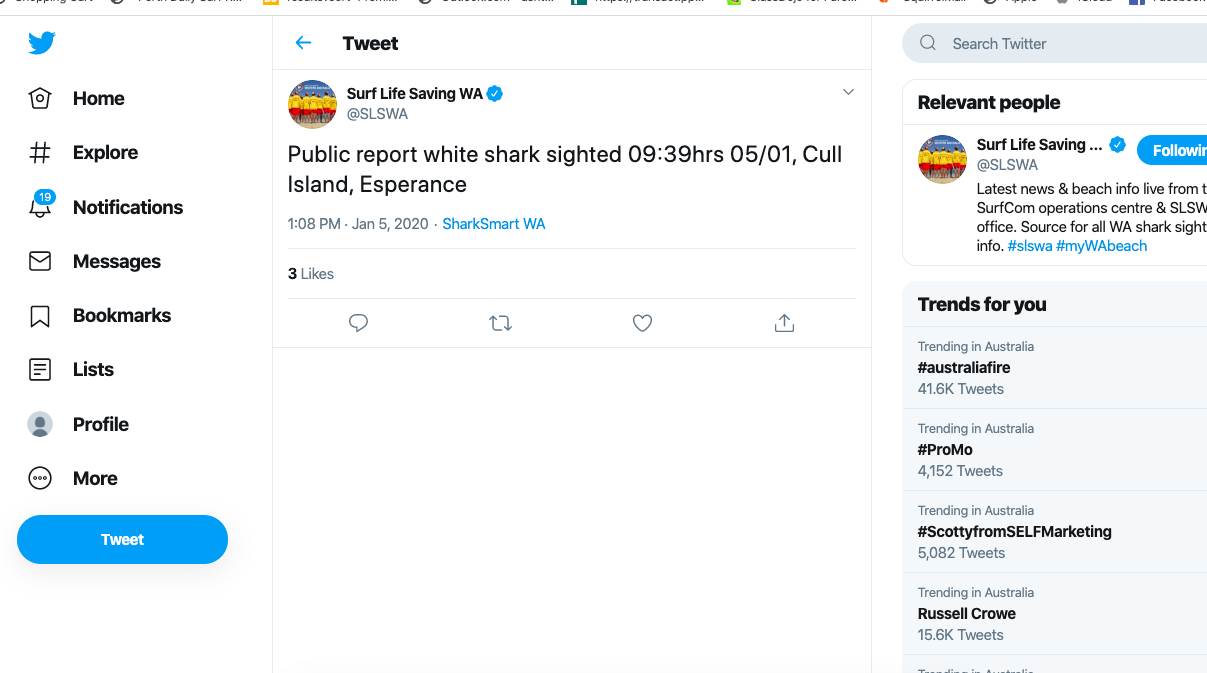Screen dimensions: 1207x673
Task: Click the back arrow beside Tweet header
Action: coord(303,43)
